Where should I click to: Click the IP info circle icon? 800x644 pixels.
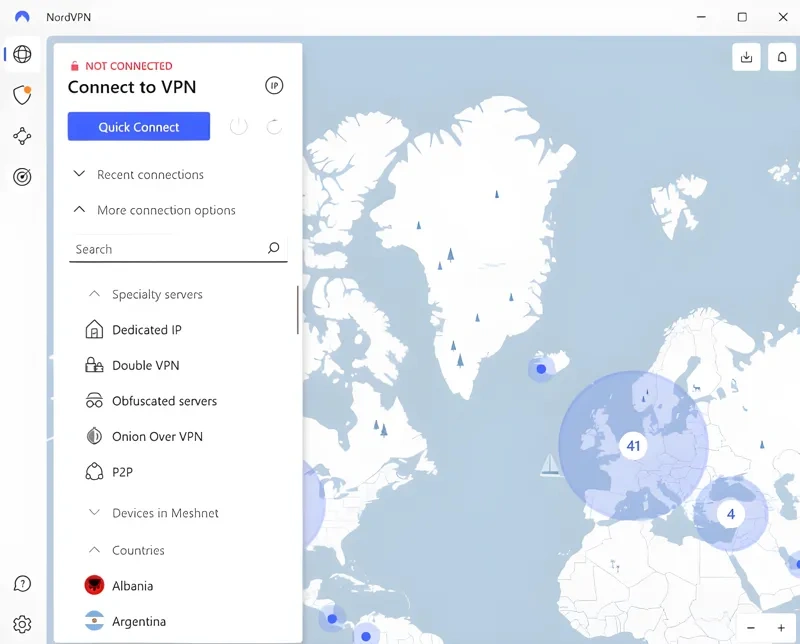click(x=274, y=86)
